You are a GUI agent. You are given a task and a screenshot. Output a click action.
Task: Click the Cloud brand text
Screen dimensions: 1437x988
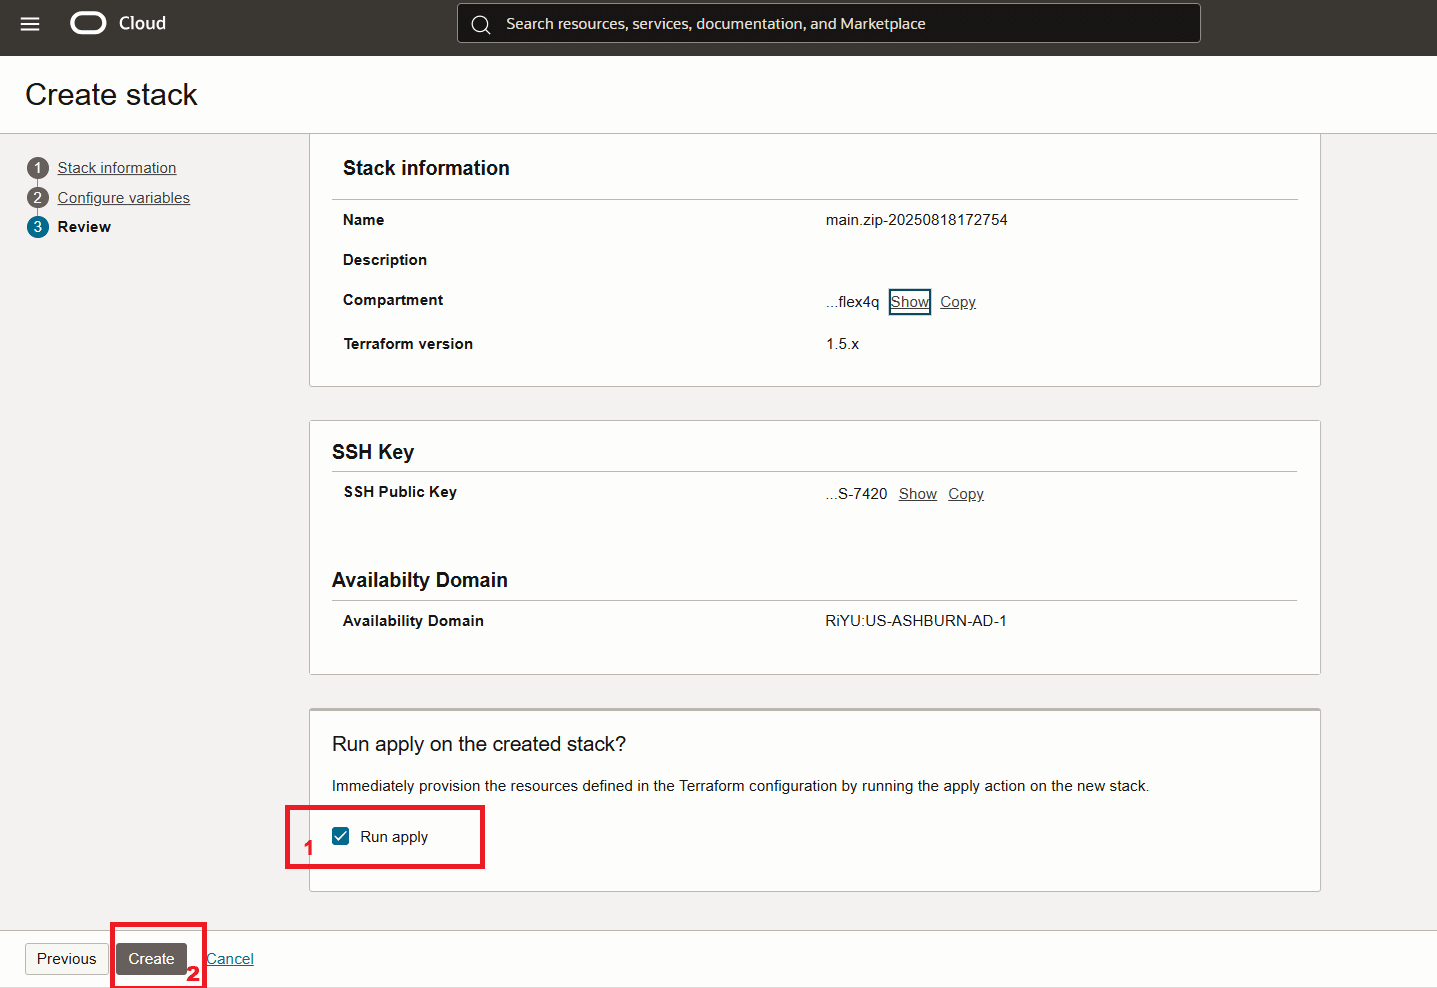pos(142,23)
